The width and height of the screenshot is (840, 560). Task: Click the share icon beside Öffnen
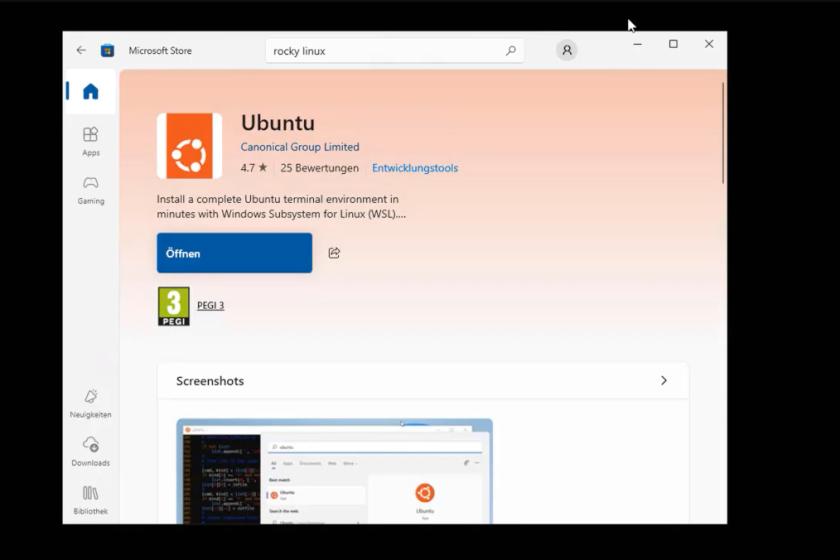334,253
